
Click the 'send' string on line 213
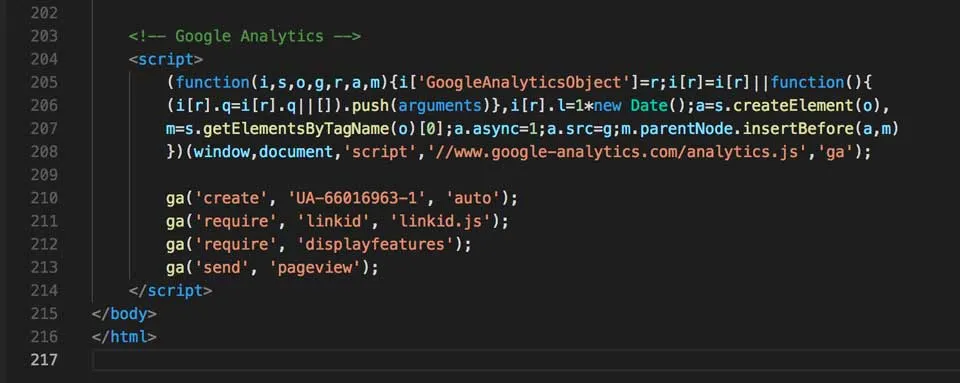tap(222, 267)
